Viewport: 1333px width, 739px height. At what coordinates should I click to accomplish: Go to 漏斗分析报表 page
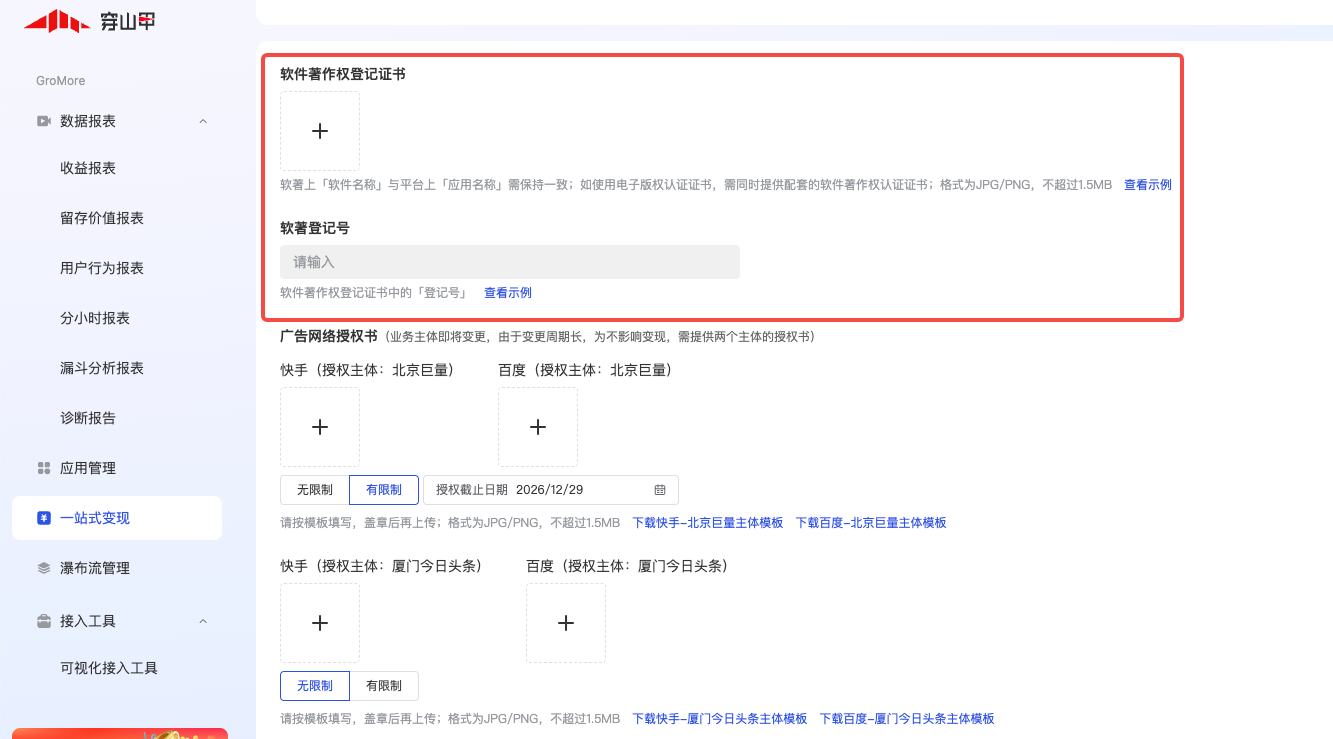click(x=102, y=368)
